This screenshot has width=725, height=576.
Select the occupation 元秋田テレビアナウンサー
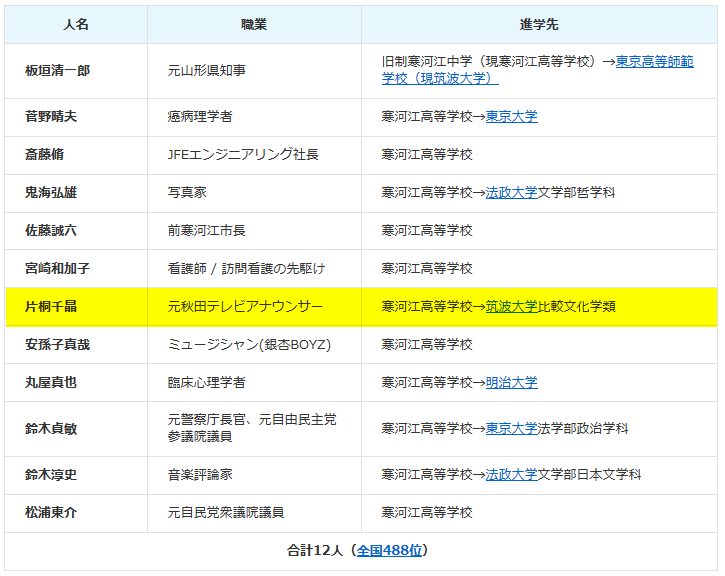[x=245, y=306]
